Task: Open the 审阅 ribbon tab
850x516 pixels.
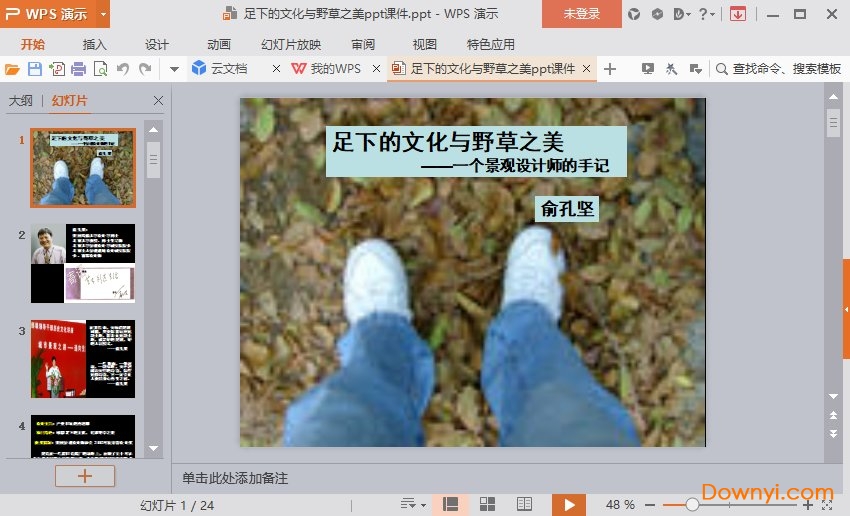Action: click(363, 44)
